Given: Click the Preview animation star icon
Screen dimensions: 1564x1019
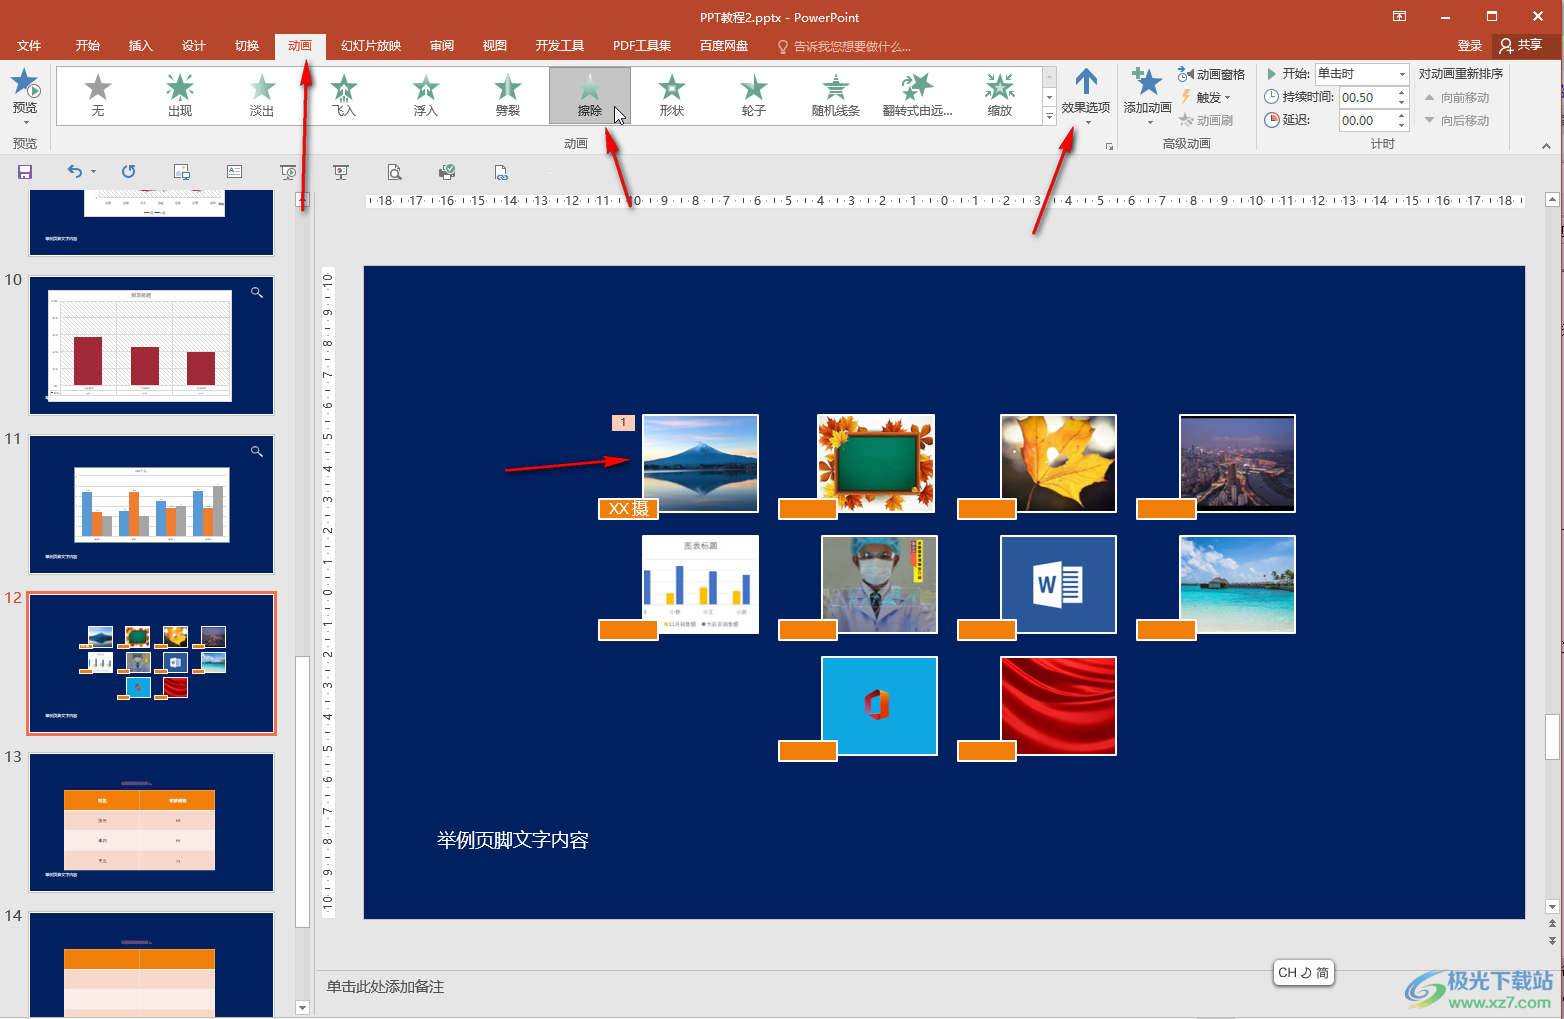Looking at the screenshot, I should pos(25,82).
